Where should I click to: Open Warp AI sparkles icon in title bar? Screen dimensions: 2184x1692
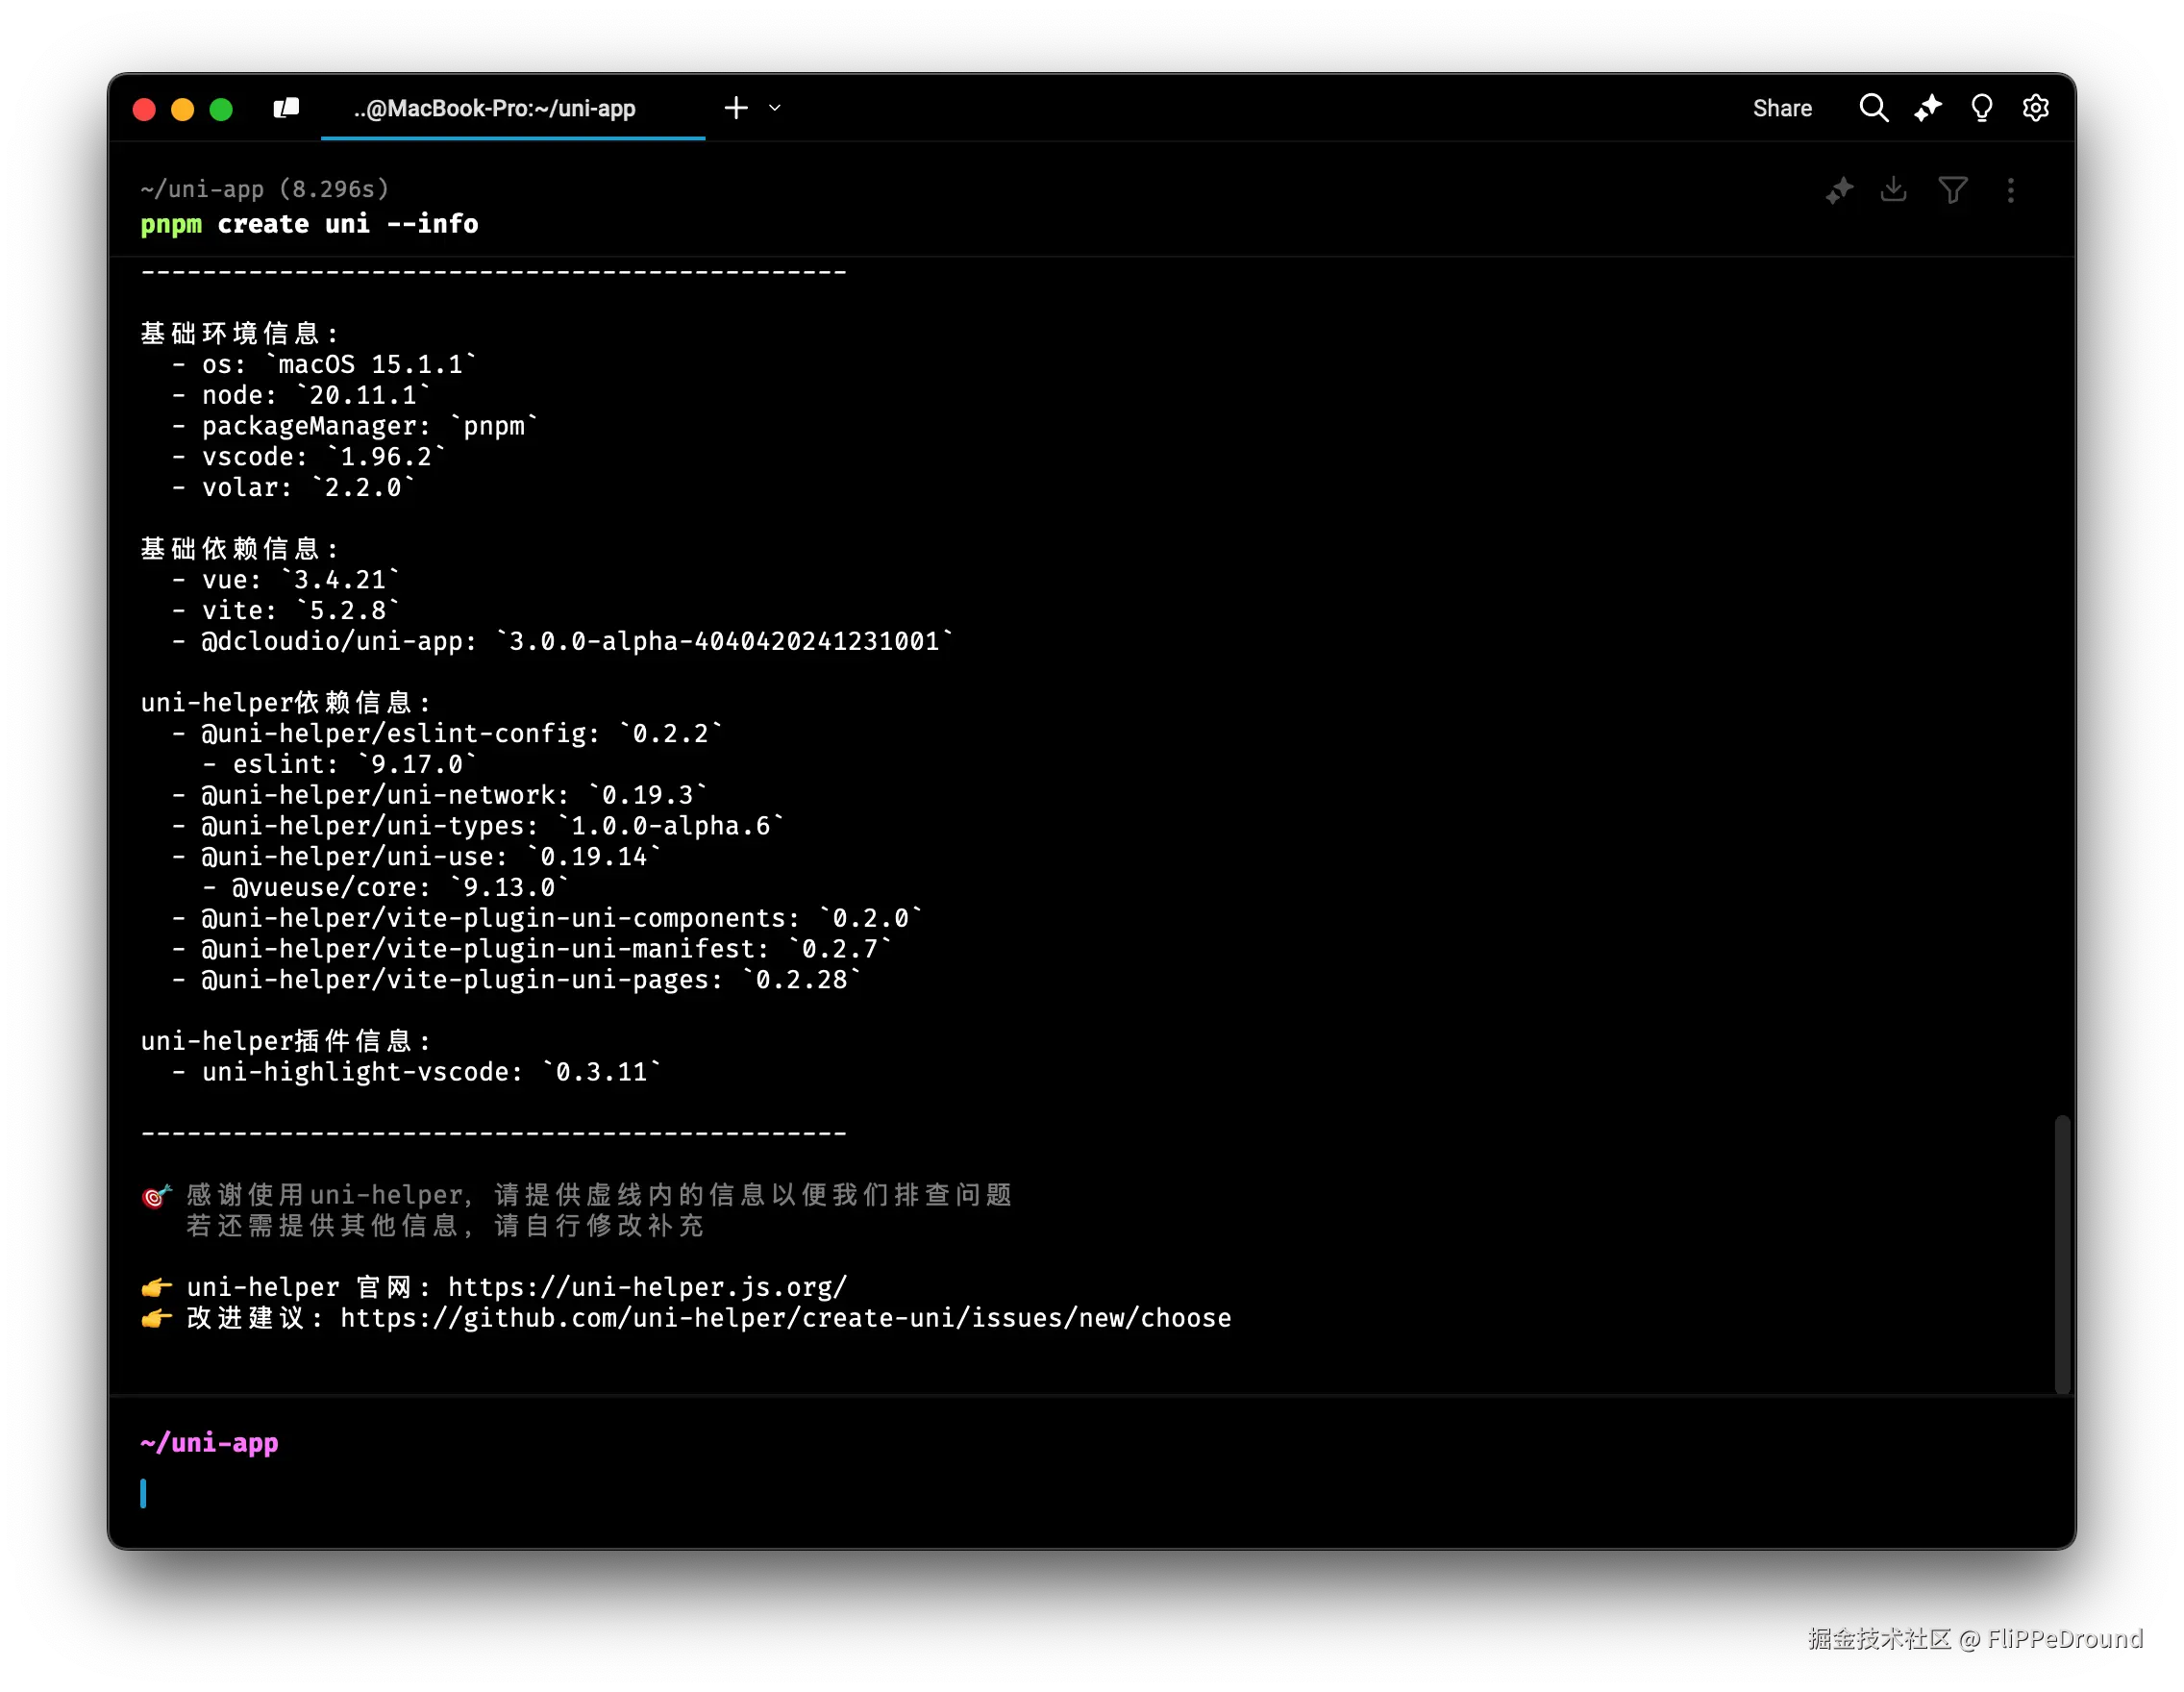[1927, 108]
